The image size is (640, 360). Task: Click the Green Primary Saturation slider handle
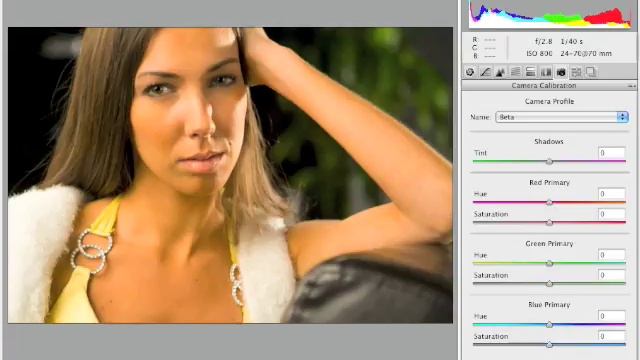549,284
